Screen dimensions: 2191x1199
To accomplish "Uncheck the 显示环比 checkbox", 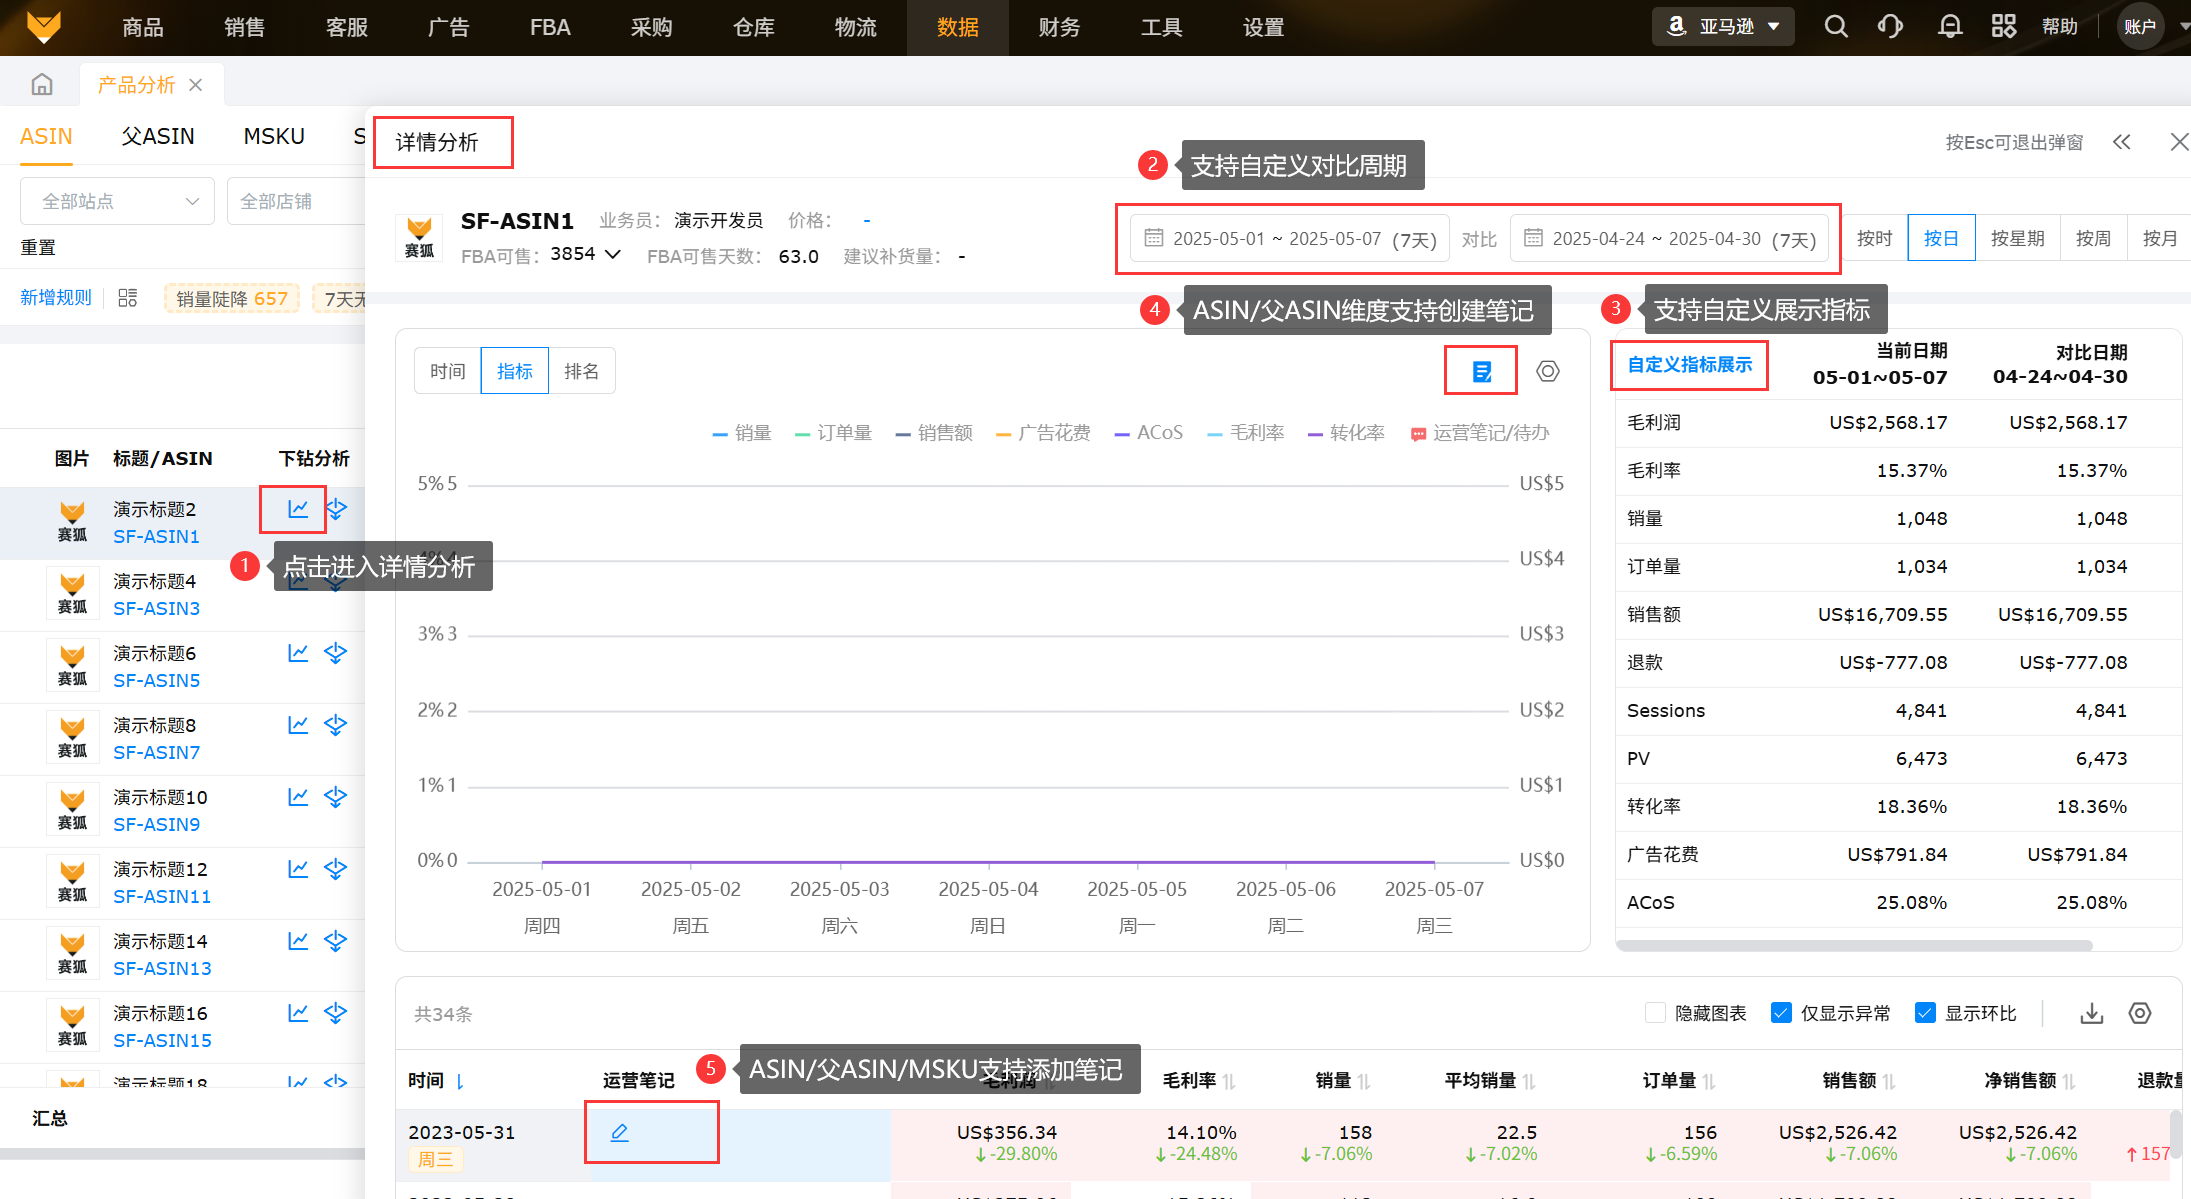I will [x=1925, y=1013].
